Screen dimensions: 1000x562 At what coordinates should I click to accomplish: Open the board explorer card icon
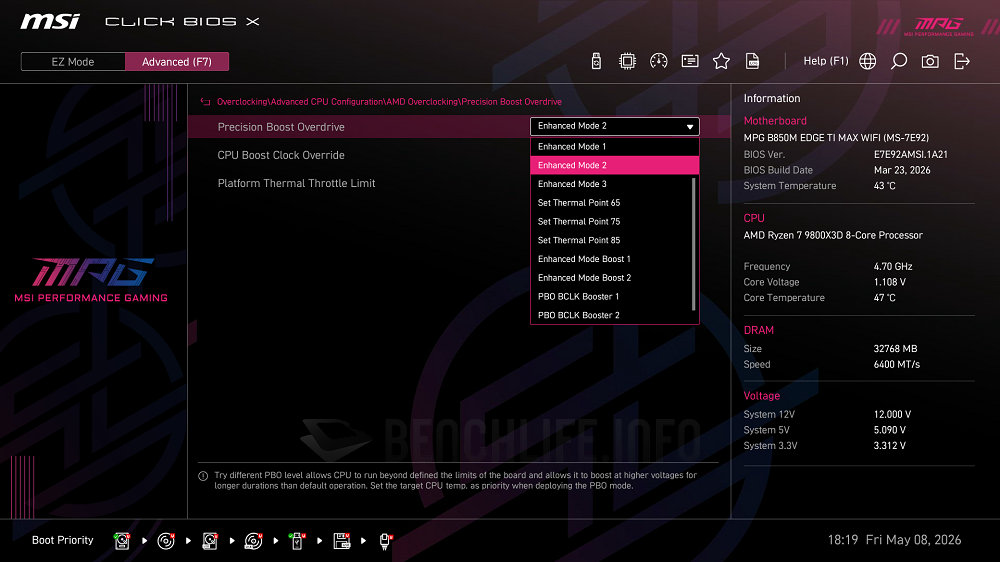pos(690,61)
